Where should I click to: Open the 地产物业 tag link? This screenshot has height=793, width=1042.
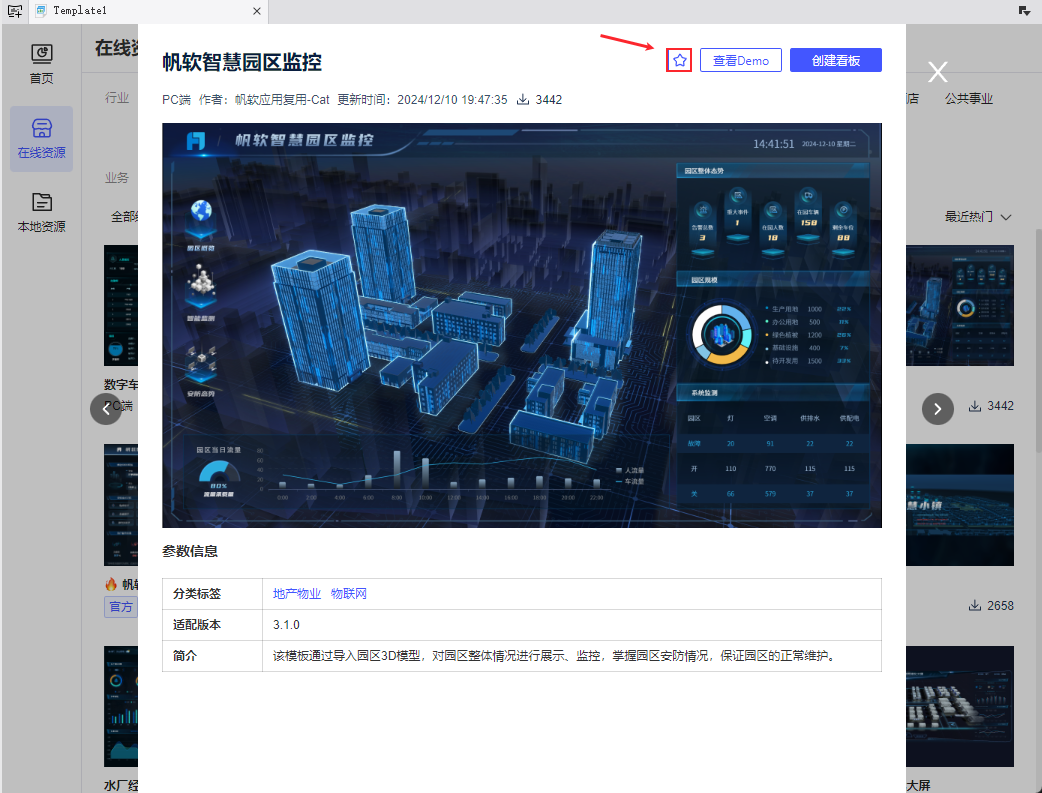[296, 594]
